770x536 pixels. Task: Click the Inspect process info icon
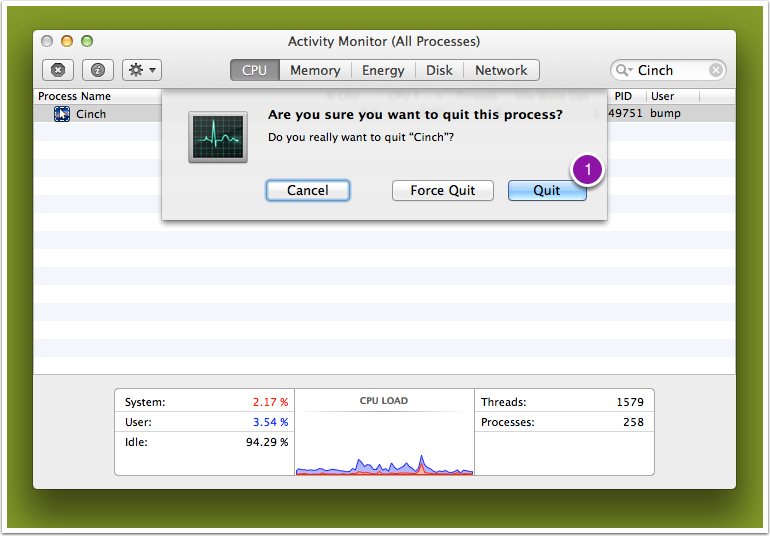tap(97, 70)
